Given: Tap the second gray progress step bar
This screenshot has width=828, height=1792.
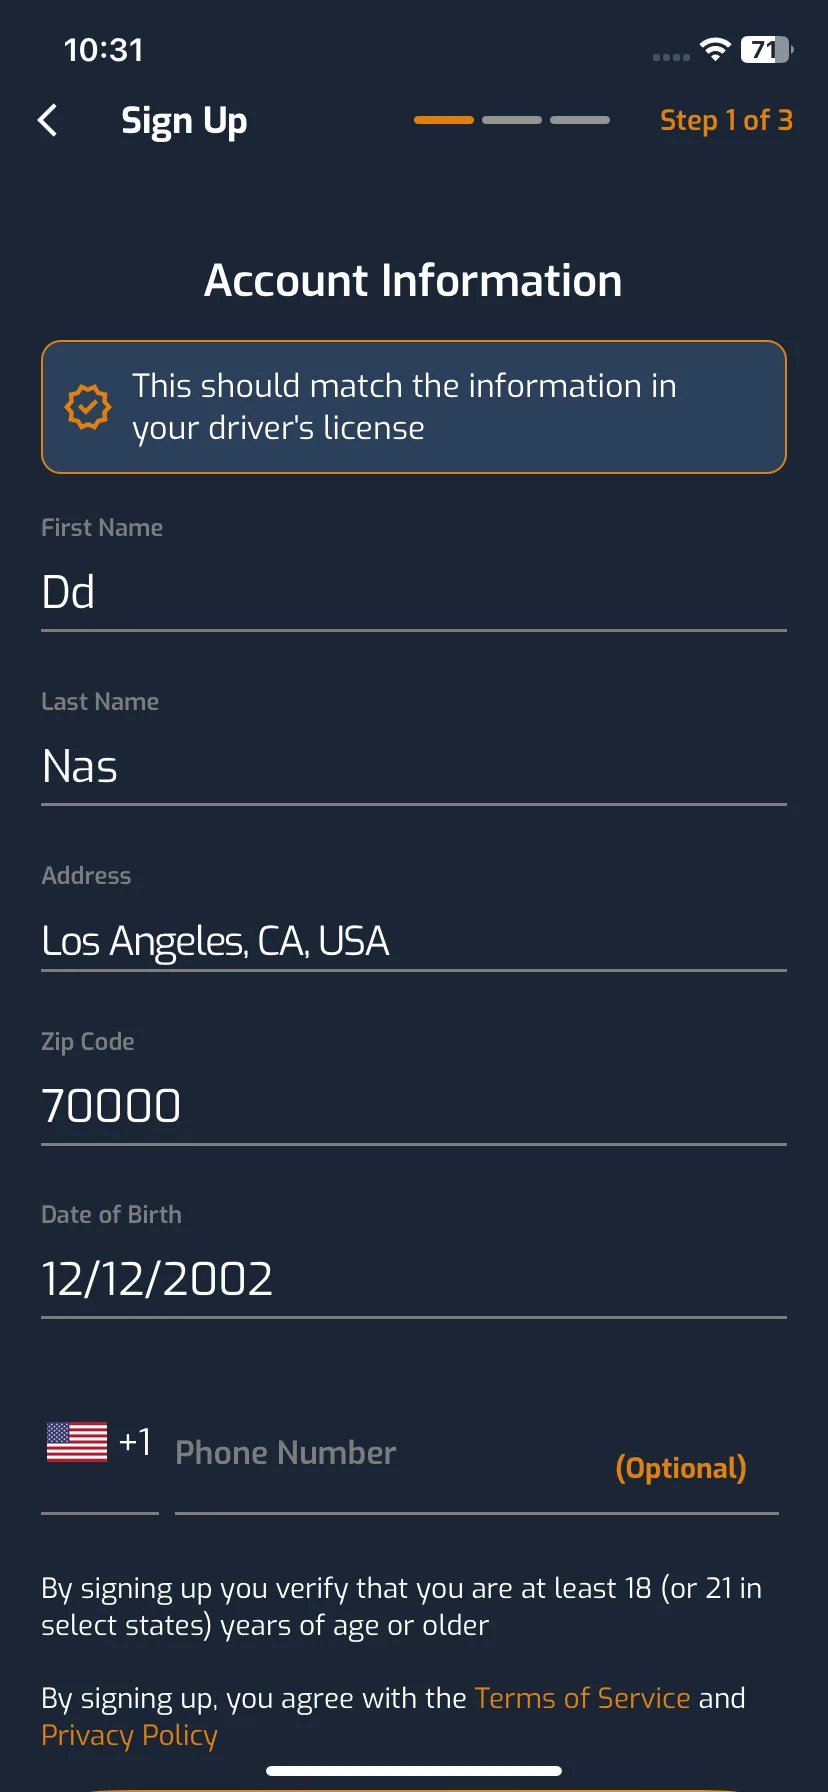Looking at the screenshot, I should tap(512, 120).
